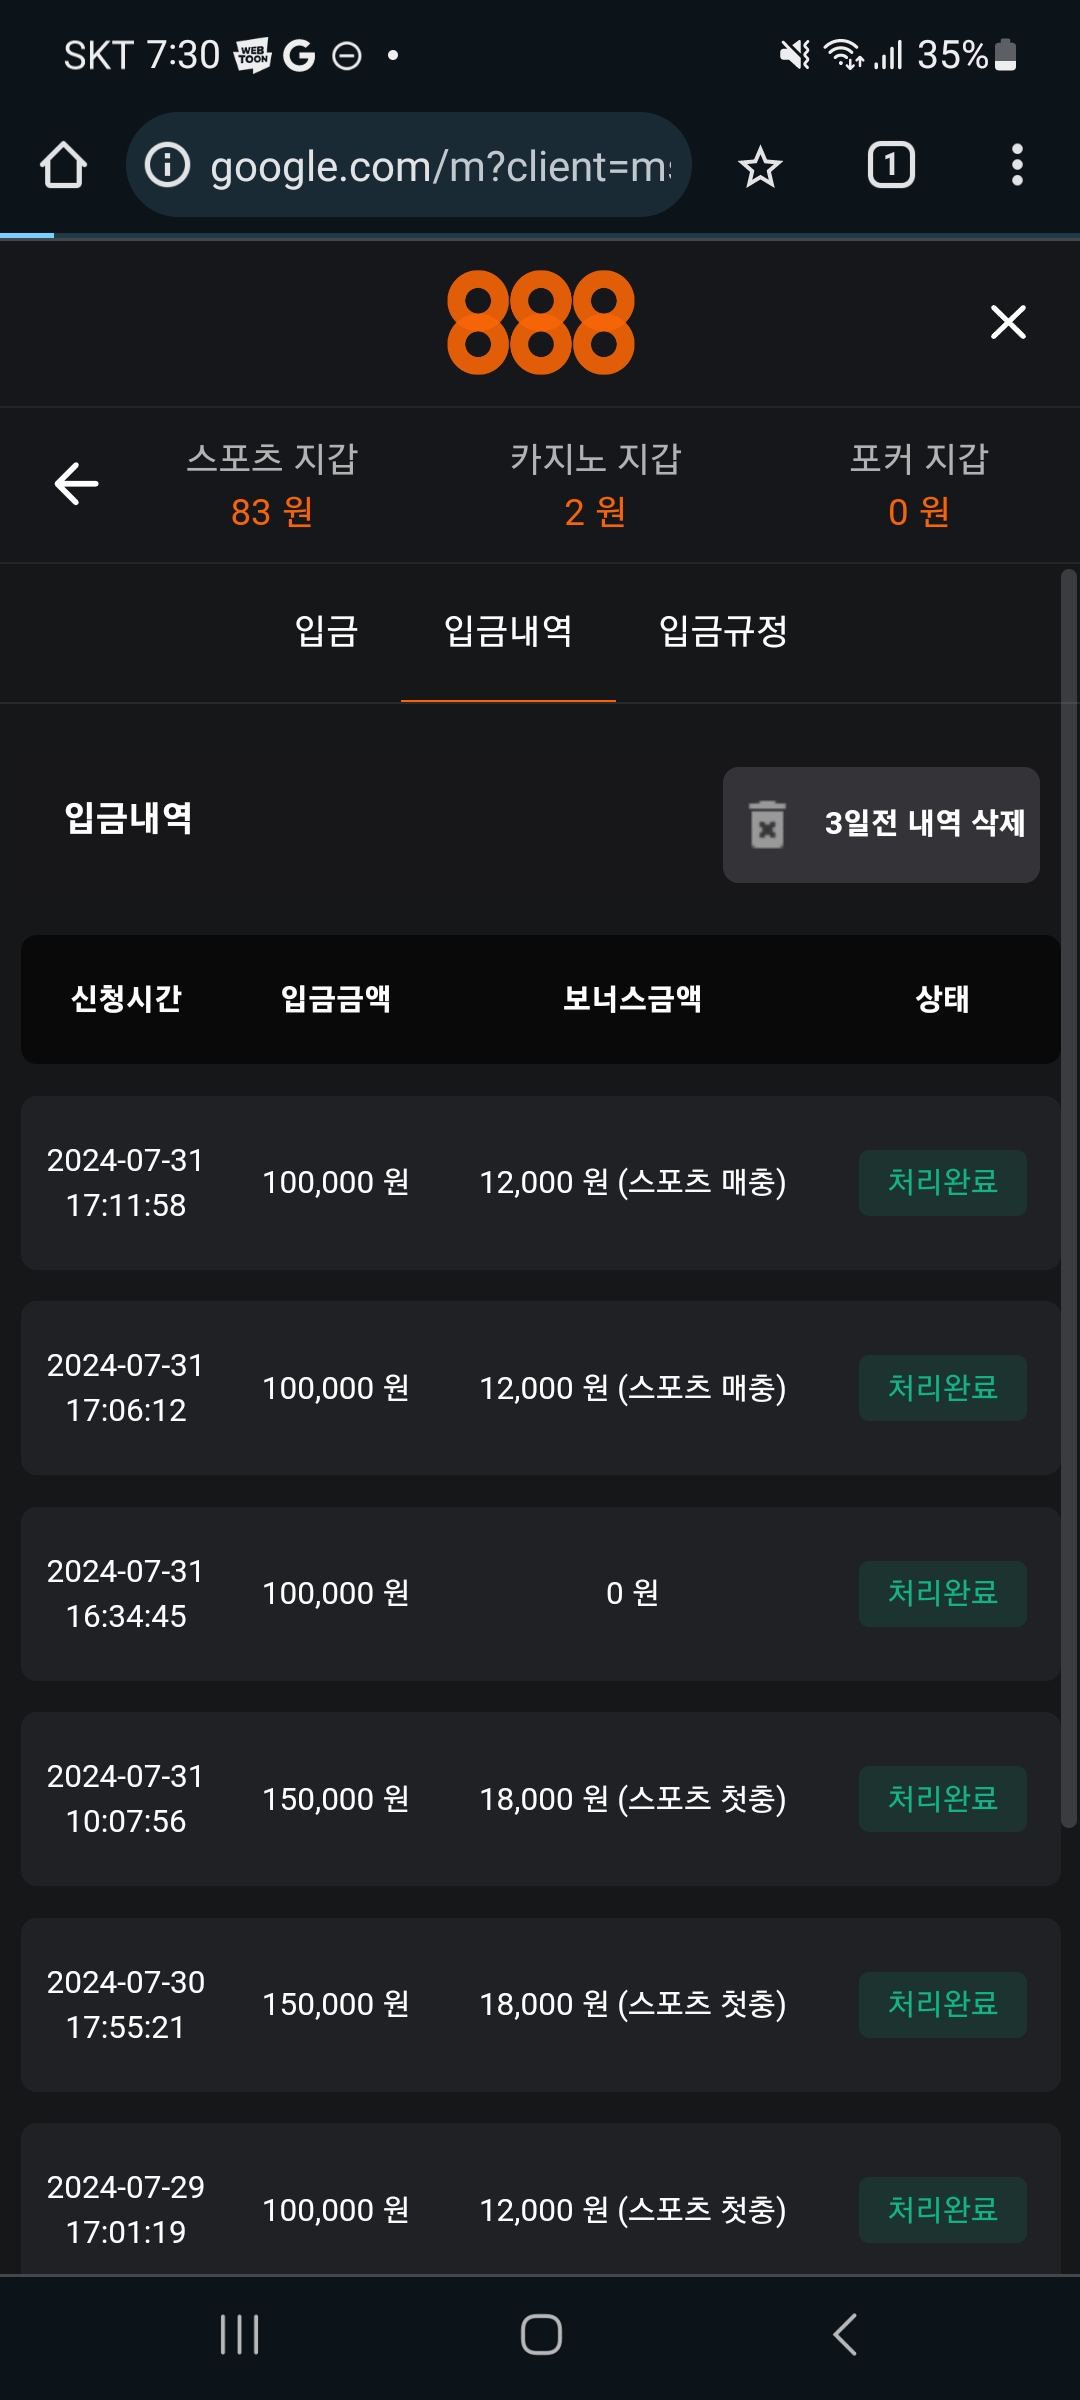This screenshot has height=2400, width=1080.
Task: Bookmark page with the star icon
Action: [x=760, y=166]
